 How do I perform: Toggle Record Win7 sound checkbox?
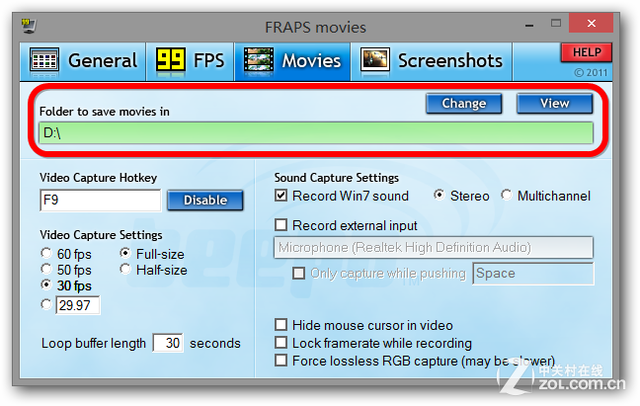tap(281, 195)
